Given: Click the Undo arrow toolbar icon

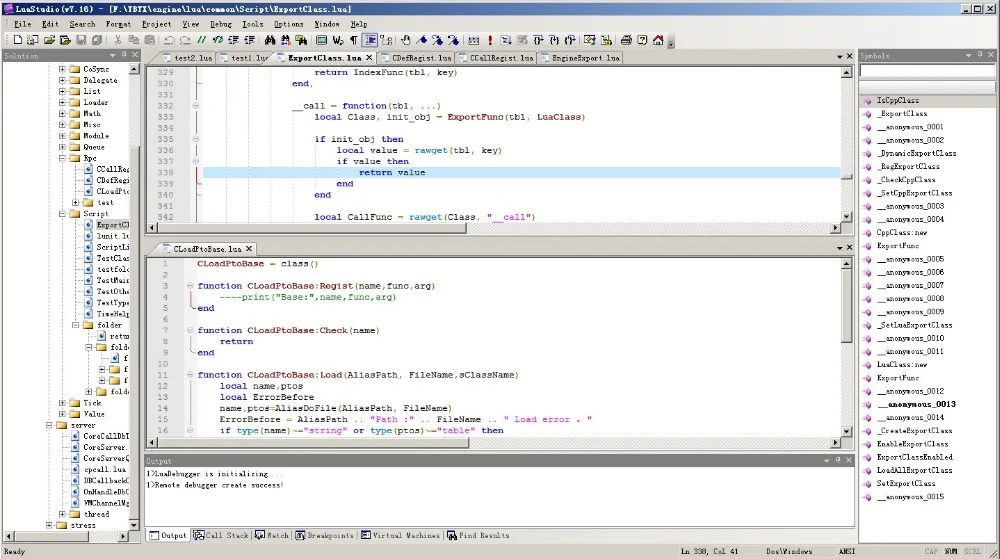Looking at the screenshot, I should point(170,40).
